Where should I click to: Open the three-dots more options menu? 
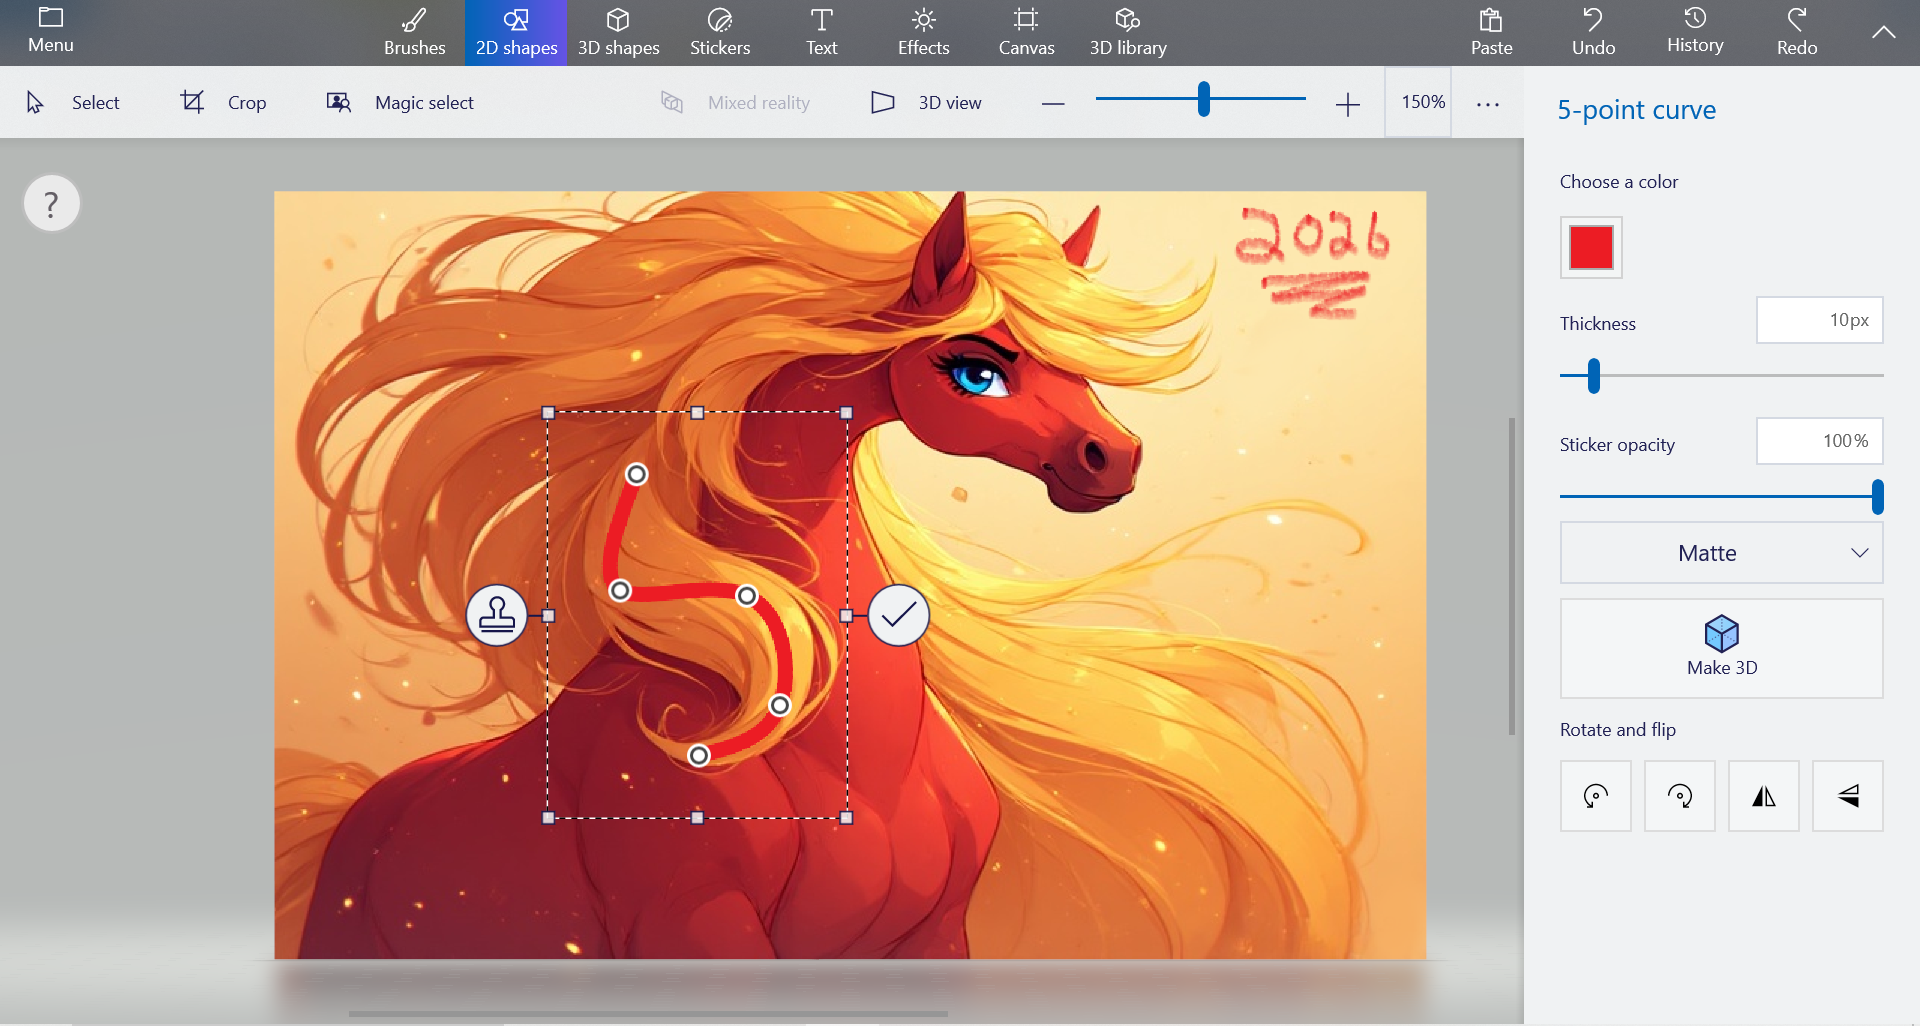[x=1487, y=103]
